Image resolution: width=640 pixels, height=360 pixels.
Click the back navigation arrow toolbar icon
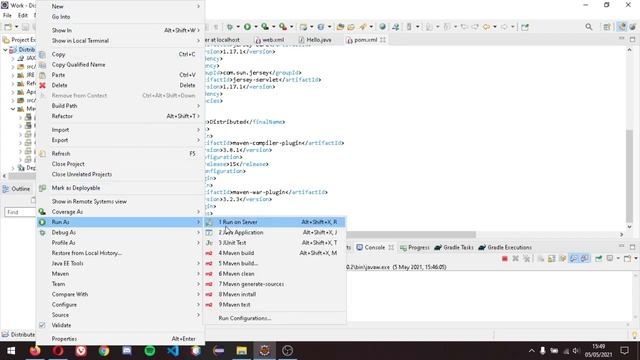pyautogui.click(x=486, y=27)
